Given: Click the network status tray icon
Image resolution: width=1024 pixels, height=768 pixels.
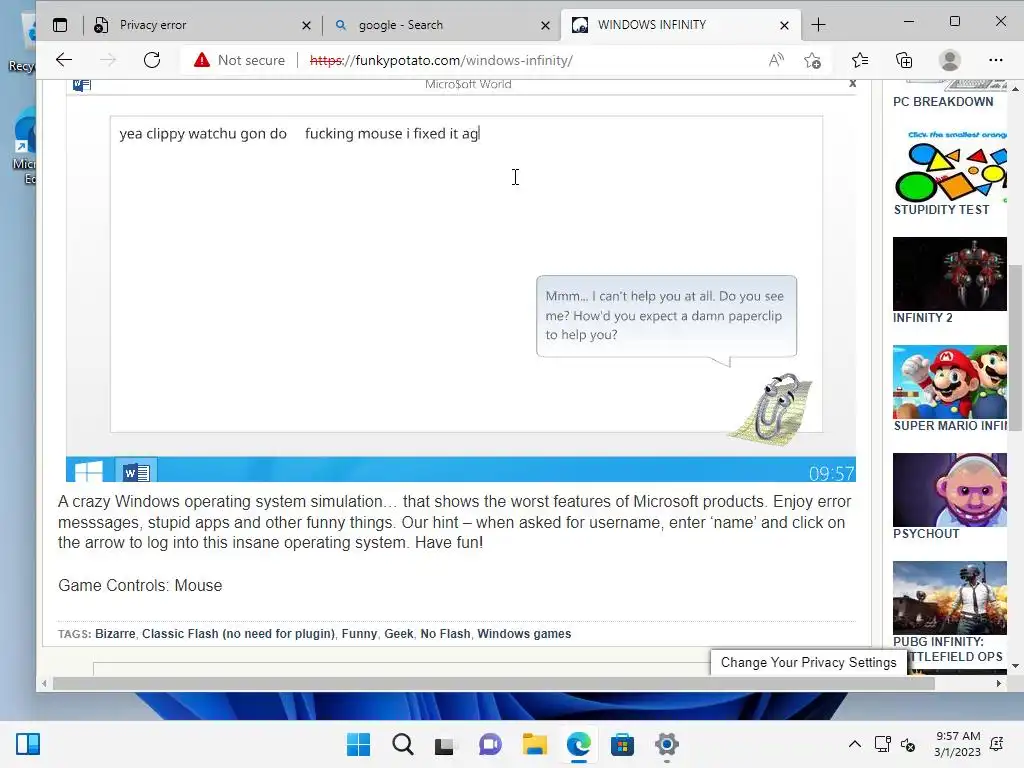Looking at the screenshot, I should [882, 744].
